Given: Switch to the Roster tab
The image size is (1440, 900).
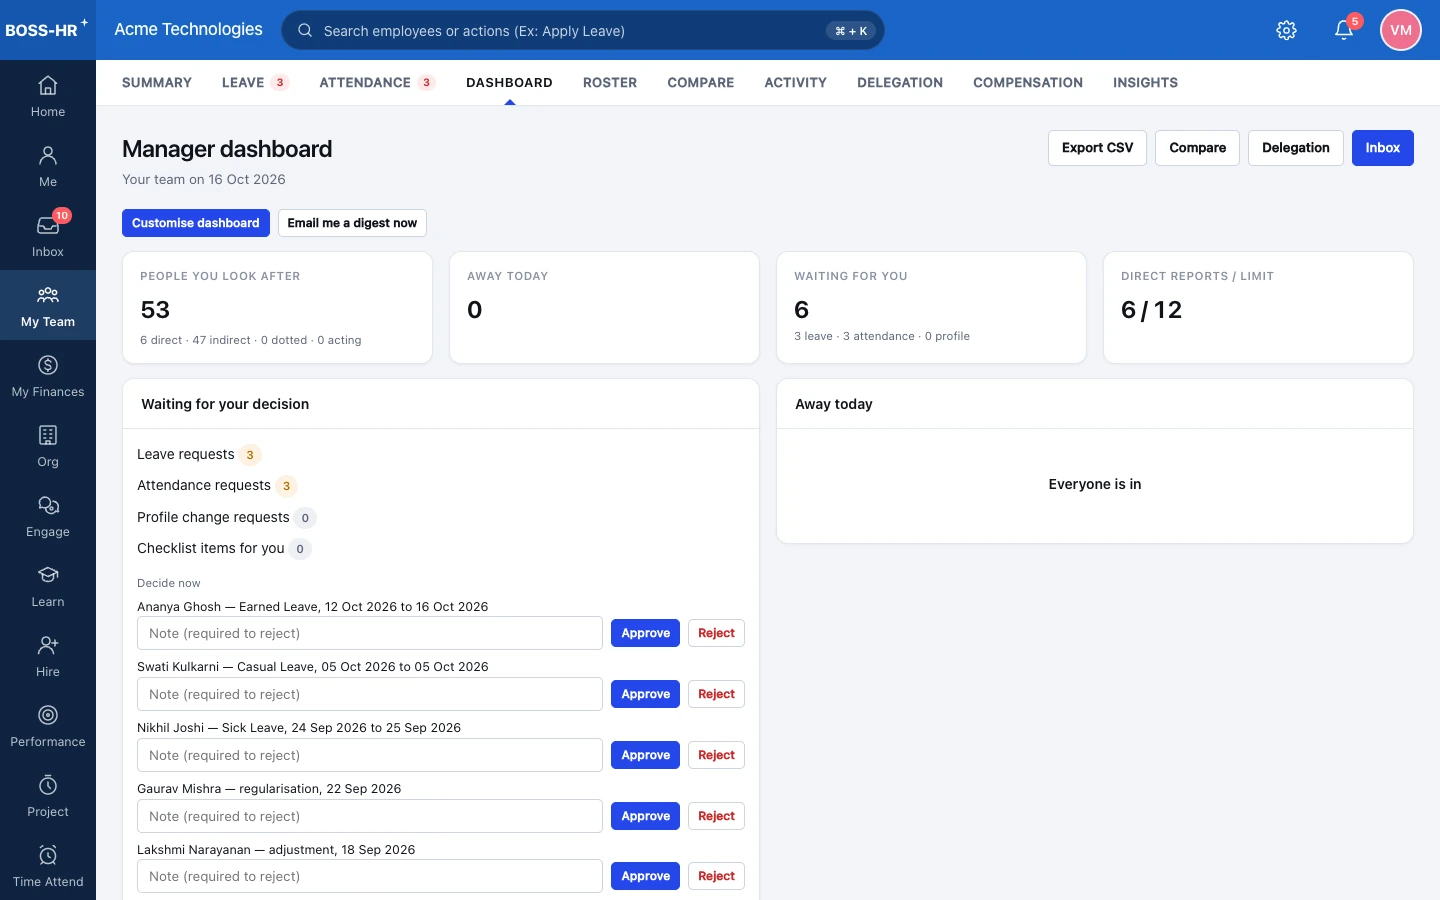Looking at the screenshot, I should tap(610, 83).
